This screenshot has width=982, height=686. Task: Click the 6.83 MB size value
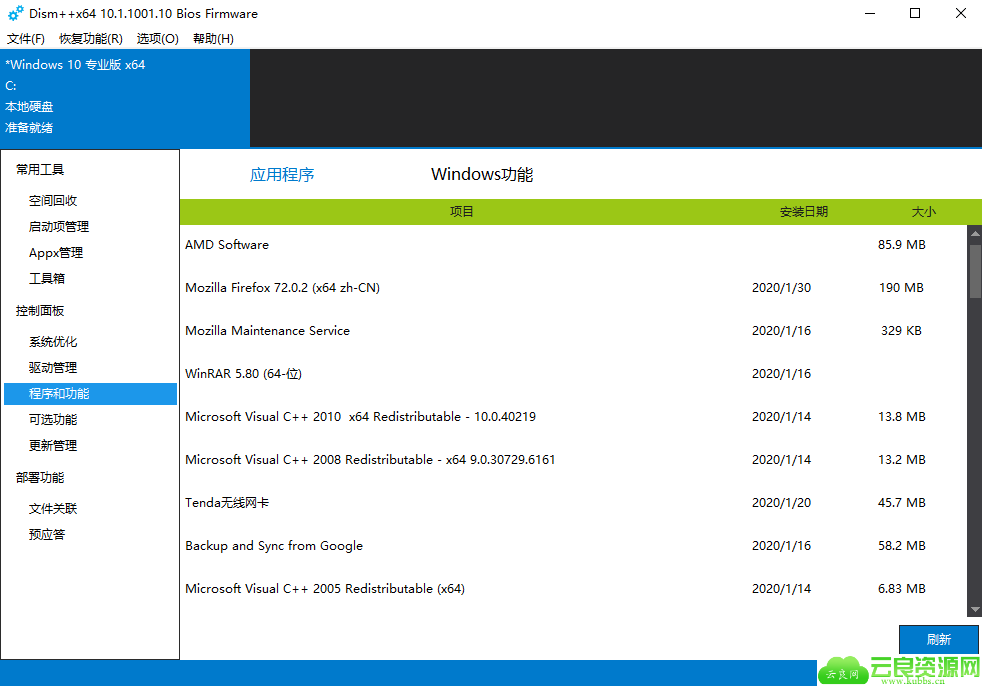[x=901, y=589]
